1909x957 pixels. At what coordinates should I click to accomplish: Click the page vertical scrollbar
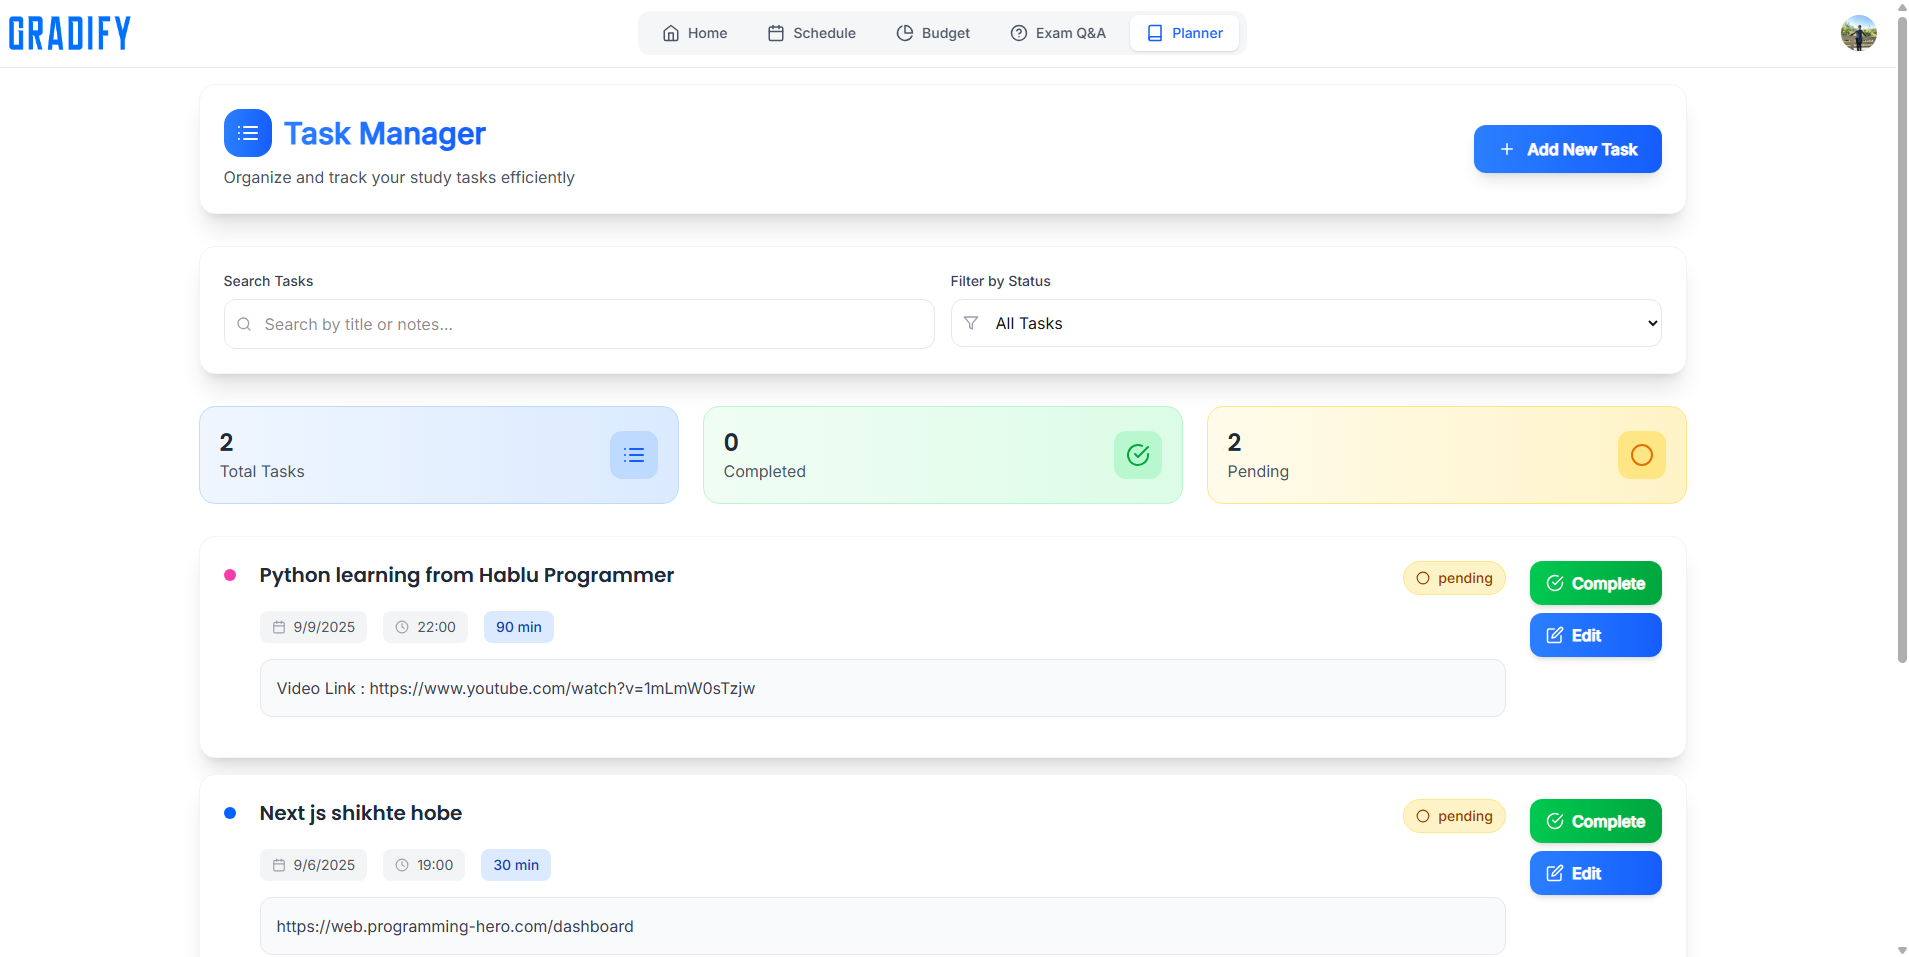click(1902, 340)
